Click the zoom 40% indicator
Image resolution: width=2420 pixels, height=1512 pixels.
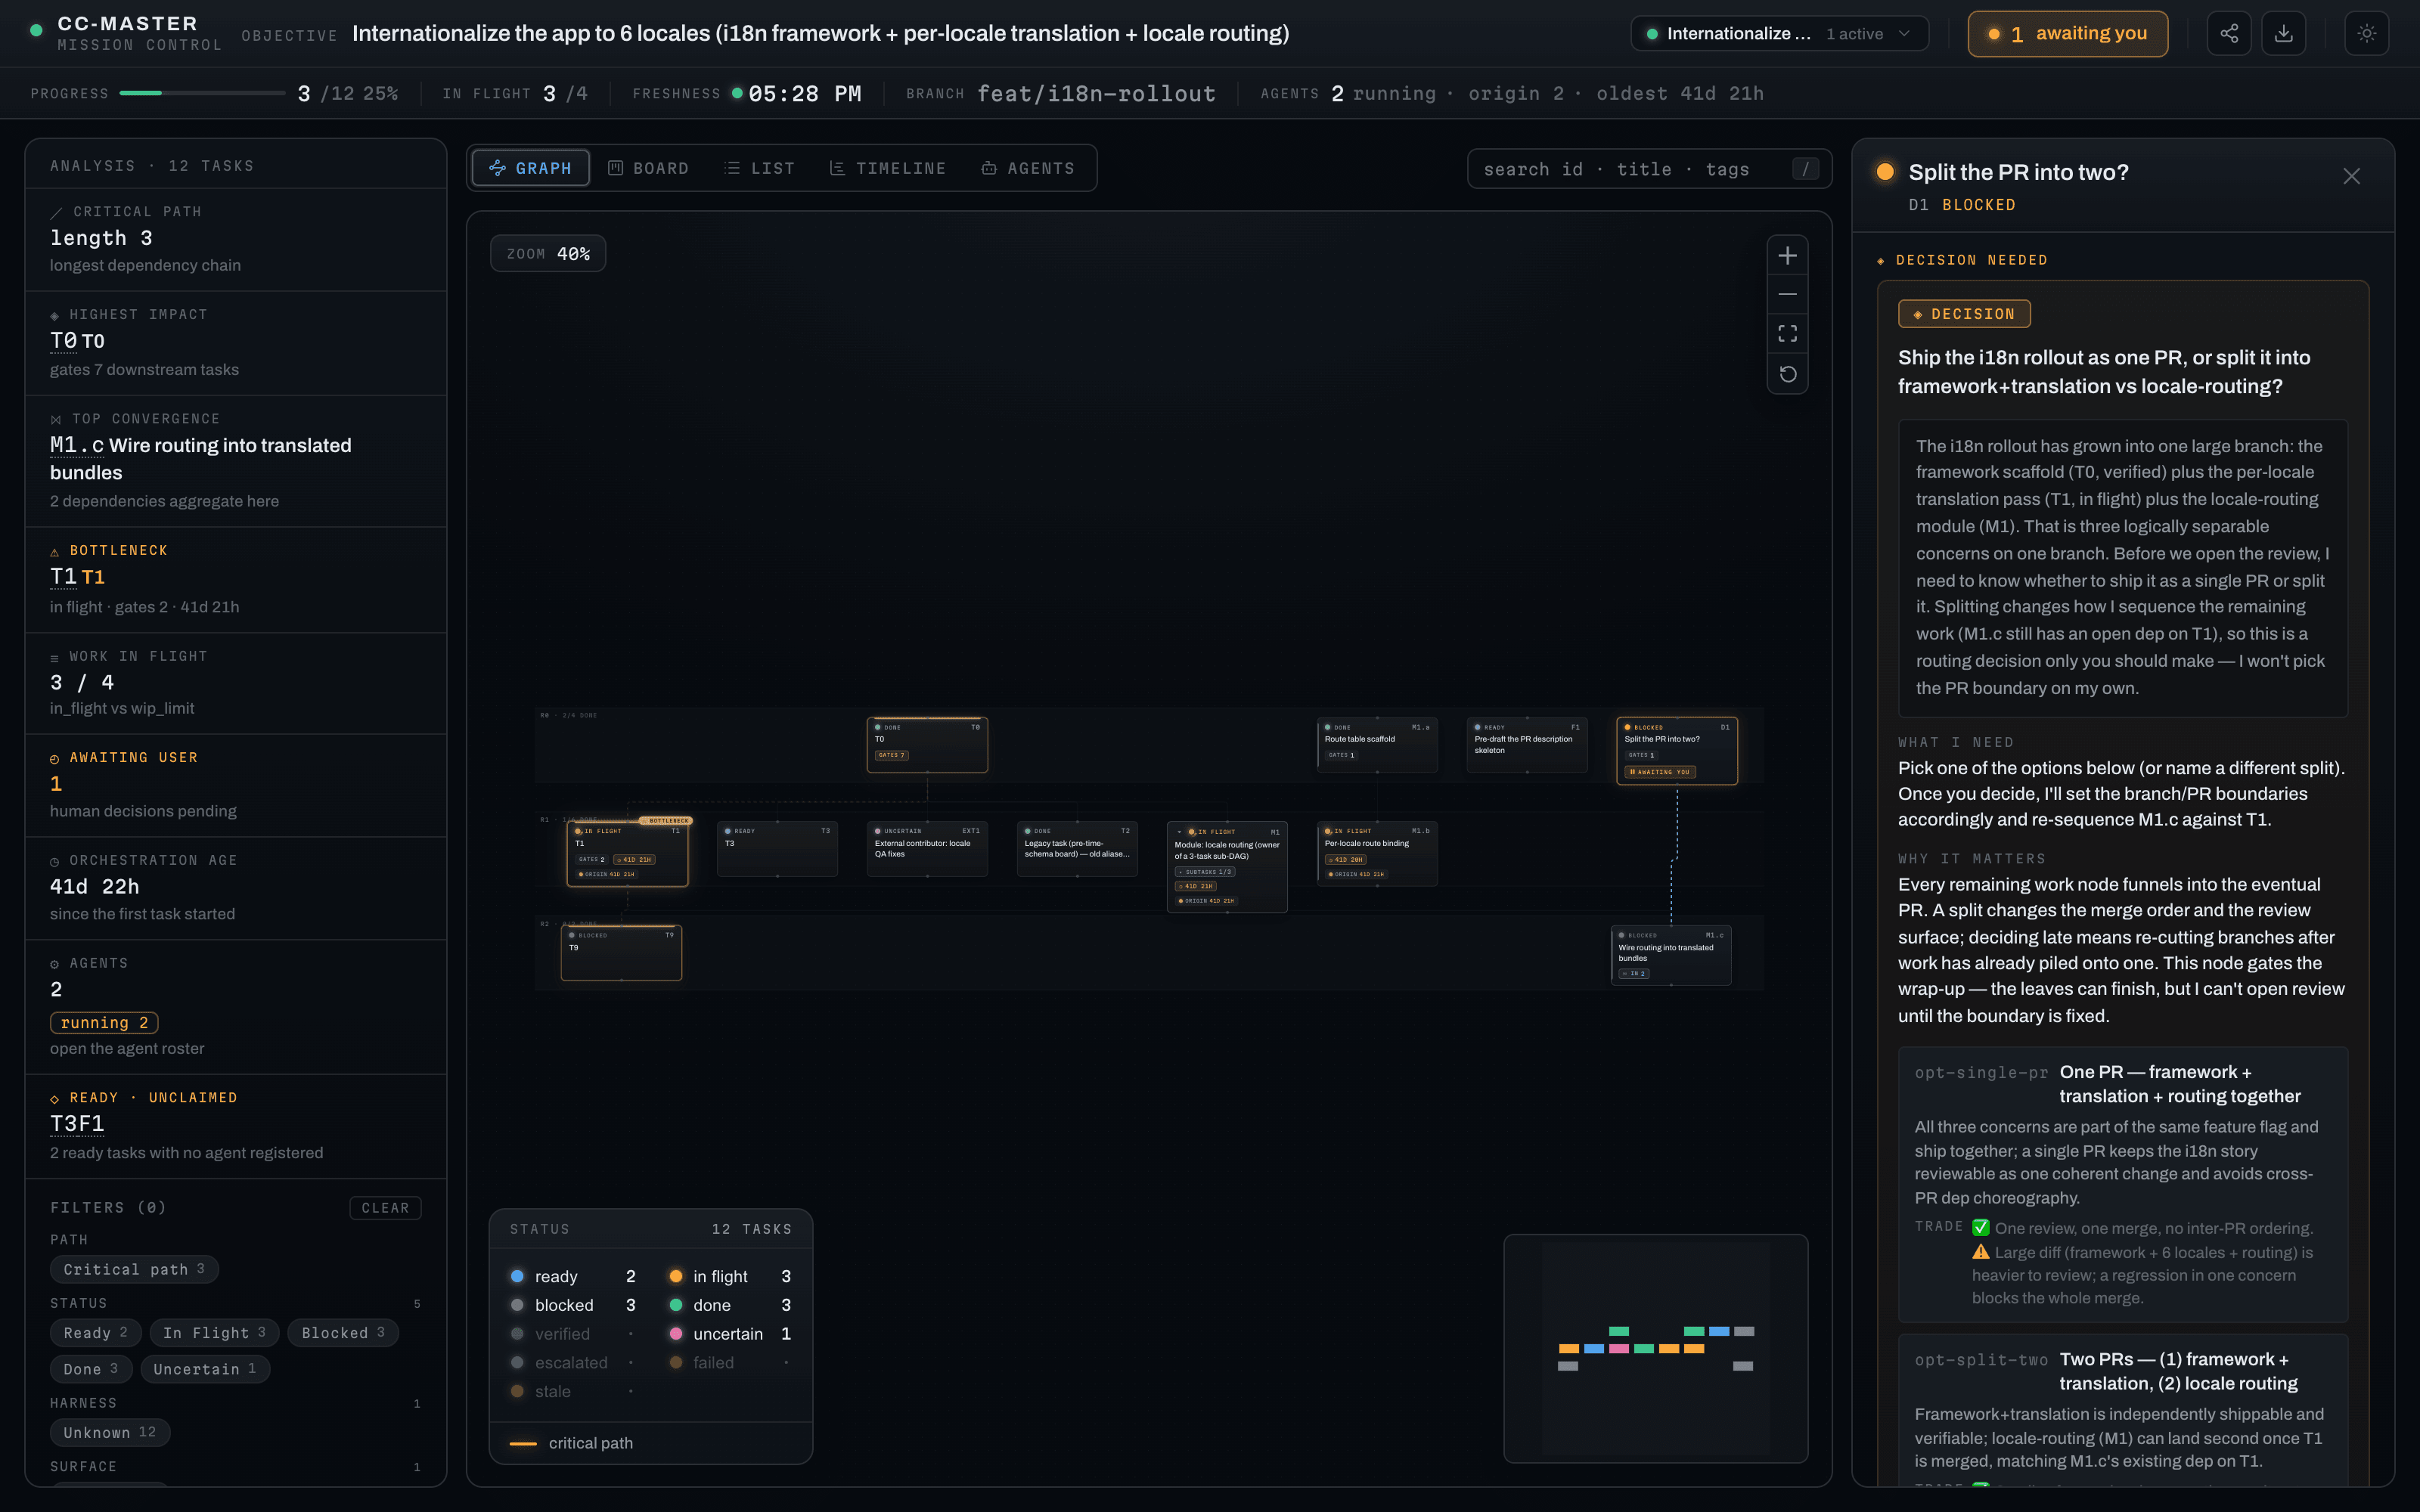point(548,254)
